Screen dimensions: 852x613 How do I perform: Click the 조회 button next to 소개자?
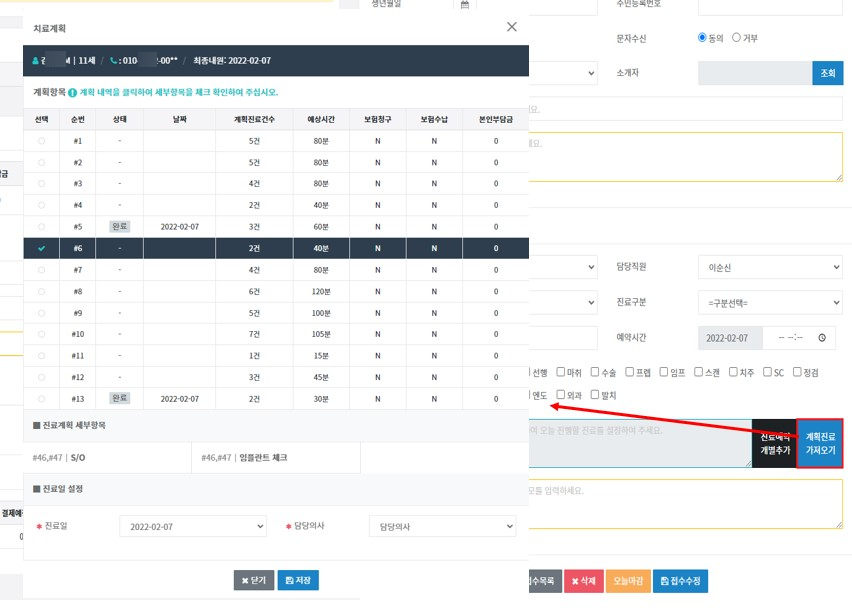(827, 73)
